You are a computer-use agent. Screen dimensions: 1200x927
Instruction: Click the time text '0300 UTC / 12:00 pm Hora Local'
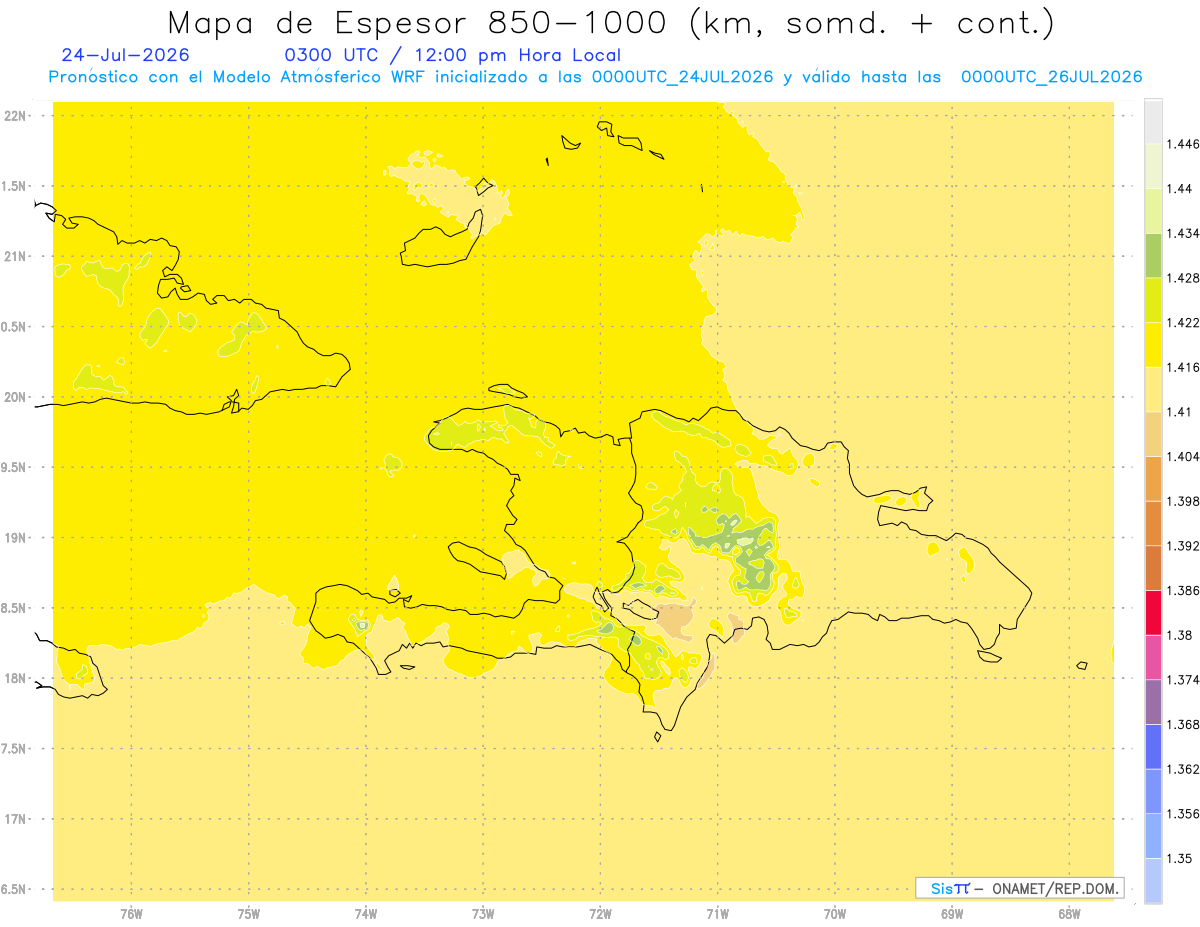pyautogui.click(x=453, y=56)
